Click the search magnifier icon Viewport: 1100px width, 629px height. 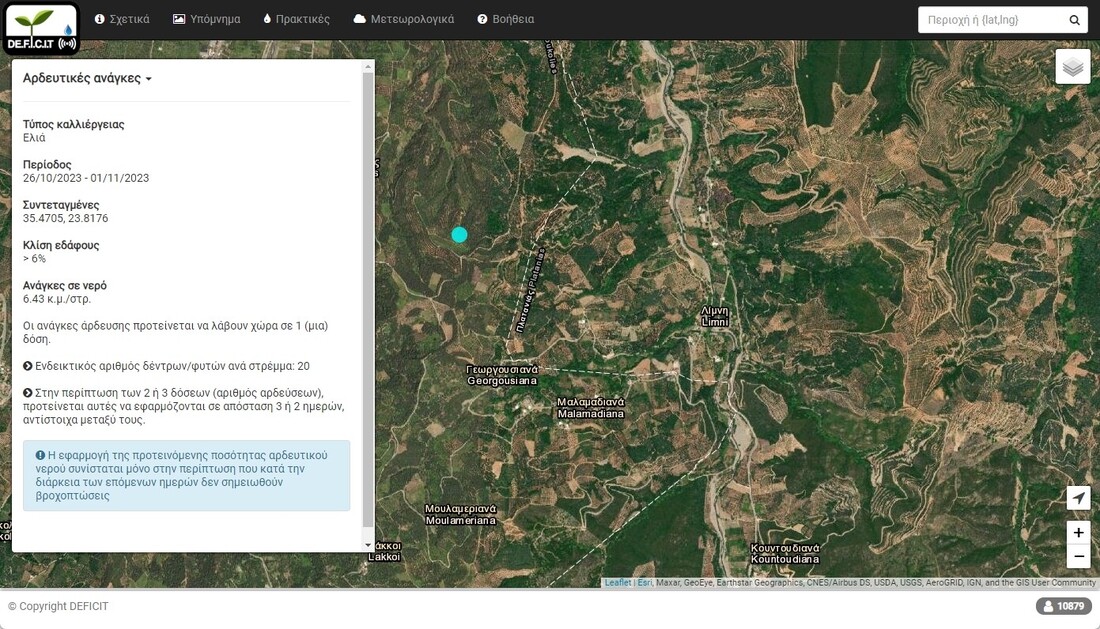[1075, 20]
